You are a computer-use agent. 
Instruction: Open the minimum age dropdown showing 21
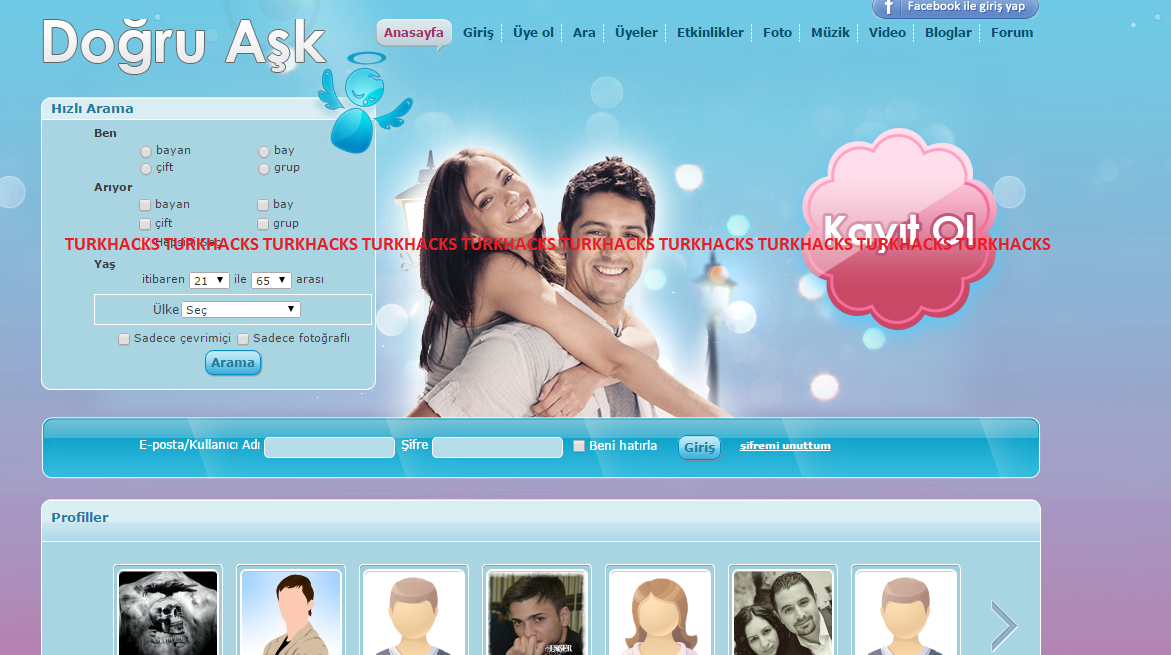tap(209, 280)
